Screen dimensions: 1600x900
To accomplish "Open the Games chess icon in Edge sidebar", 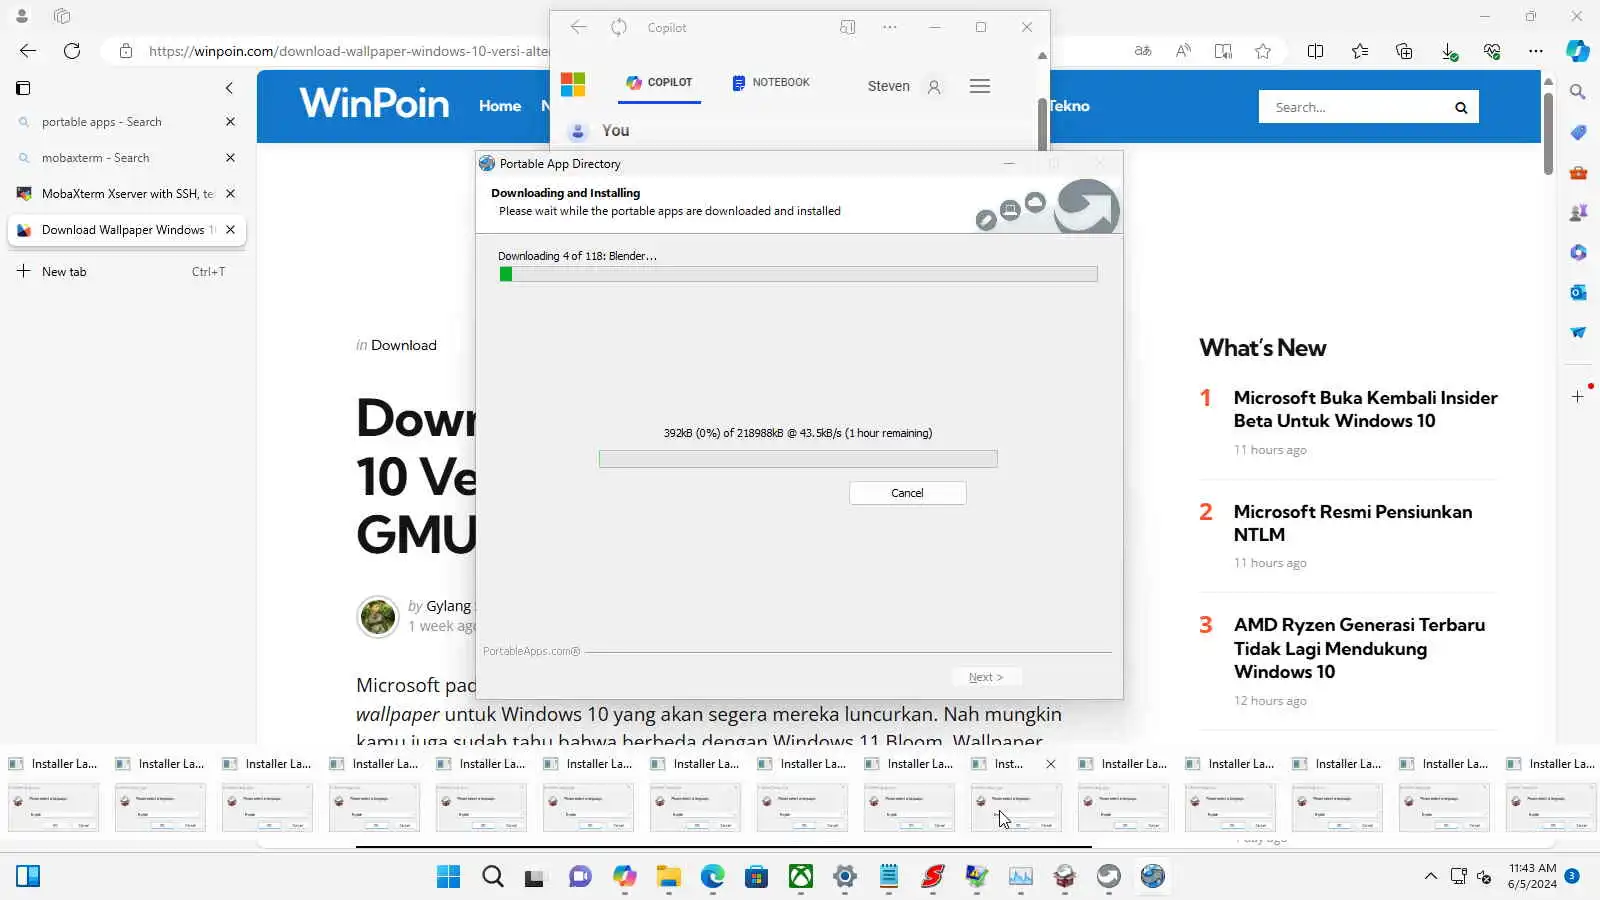I will tap(1578, 212).
